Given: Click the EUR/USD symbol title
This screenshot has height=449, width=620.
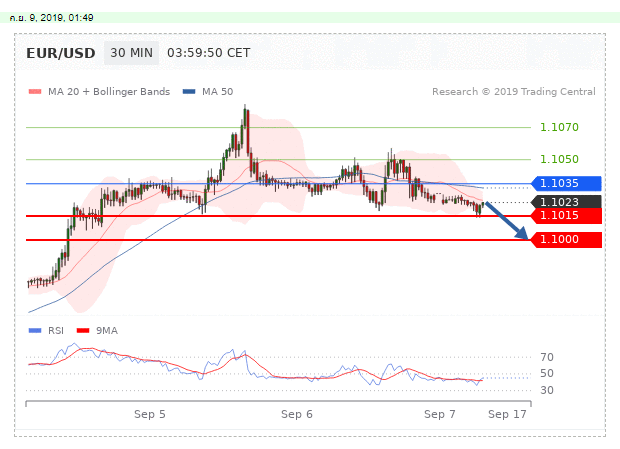Looking at the screenshot, I should (62, 53).
